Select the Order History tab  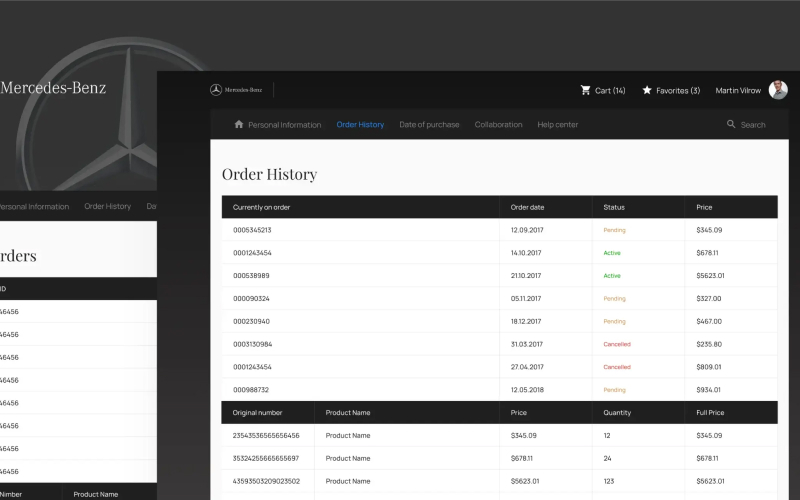point(360,124)
